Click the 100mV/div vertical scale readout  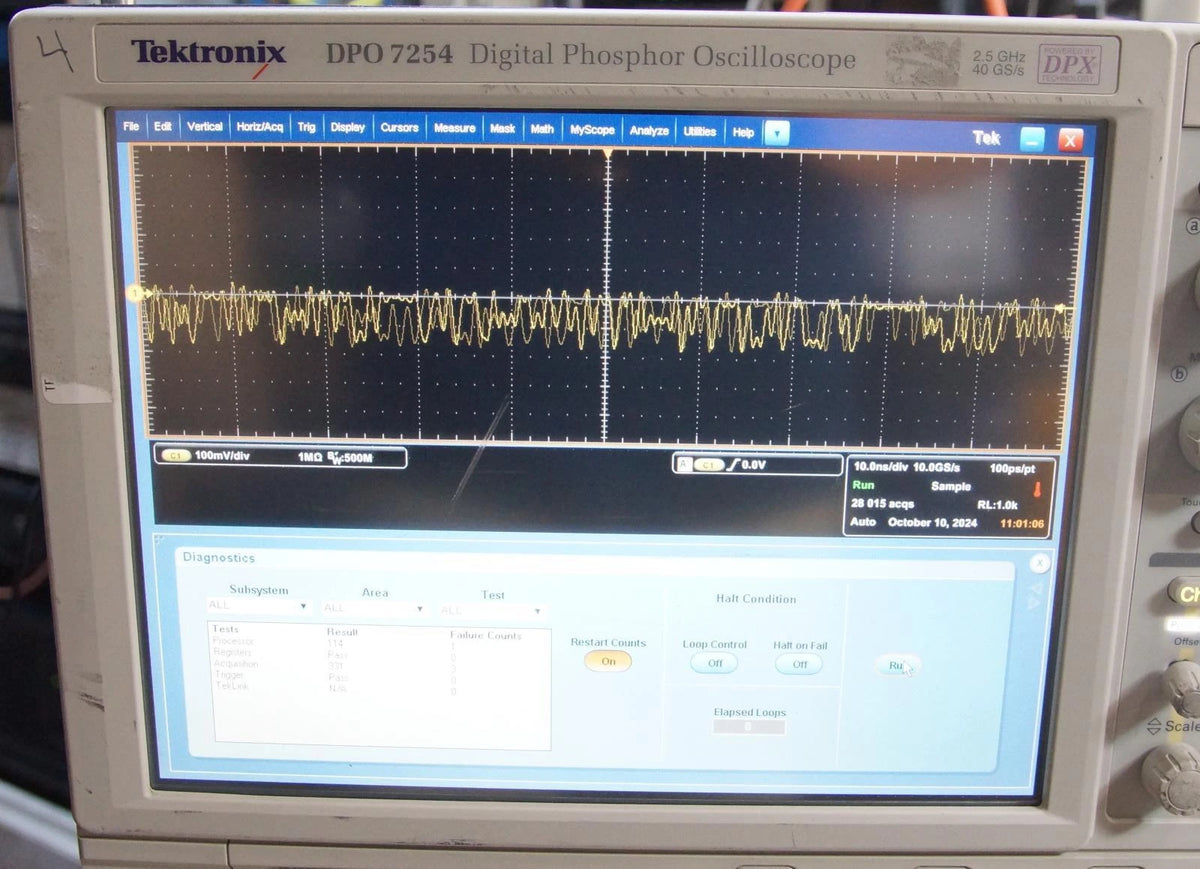222,456
